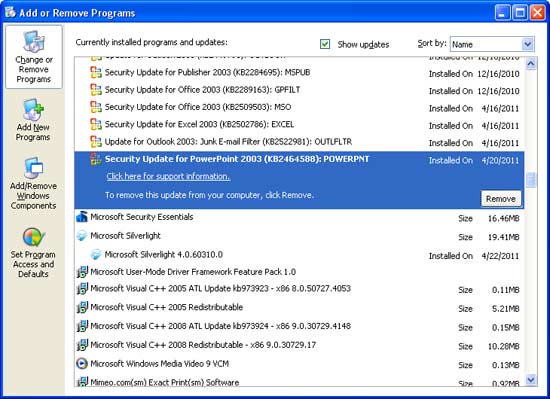
Task: Click the Add or Remove Programs title bar icon
Action: [10, 13]
